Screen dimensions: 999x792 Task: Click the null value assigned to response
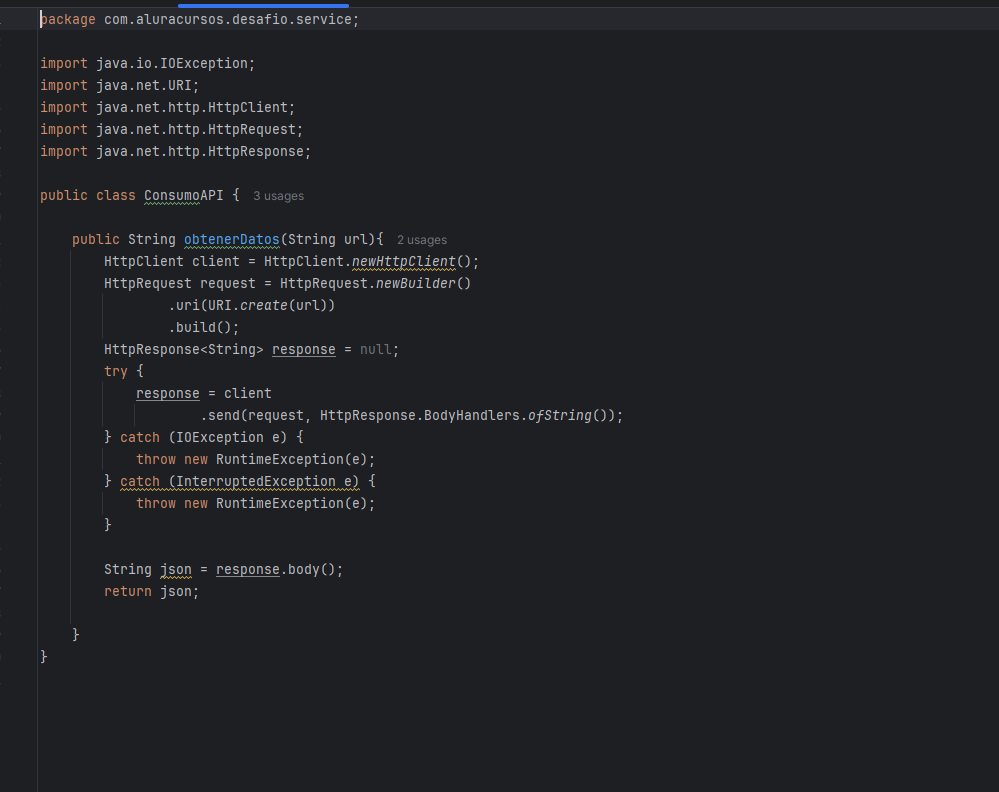[375, 350]
